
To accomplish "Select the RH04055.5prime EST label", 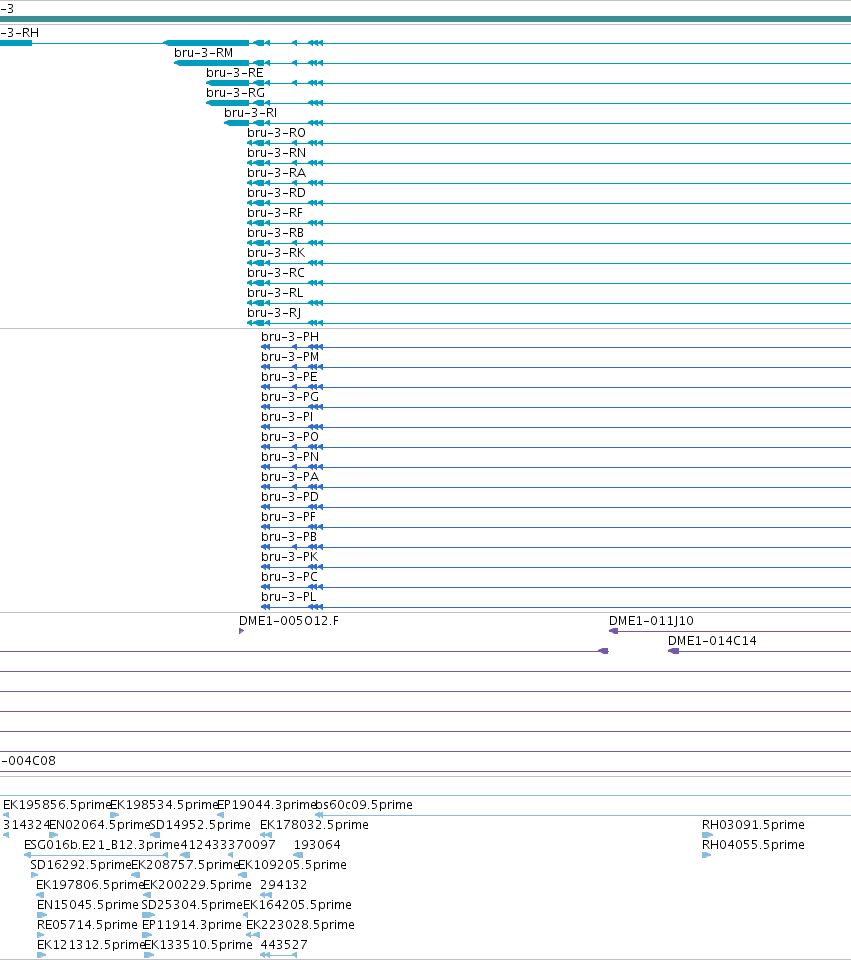I will [753, 844].
